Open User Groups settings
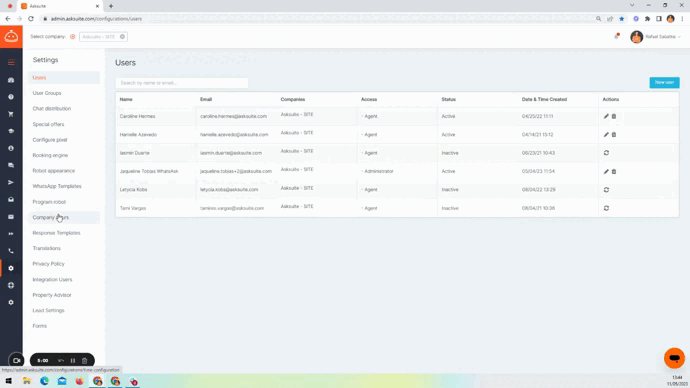This screenshot has height=388, width=690. (47, 93)
